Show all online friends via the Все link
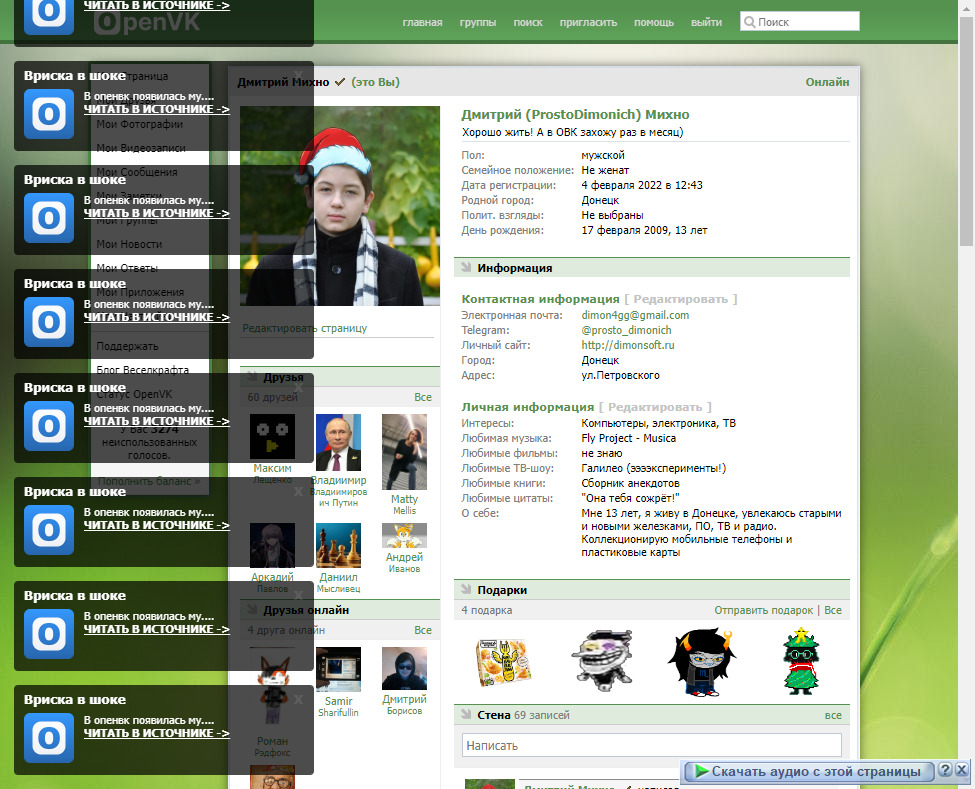This screenshot has width=975, height=789. point(423,630)
